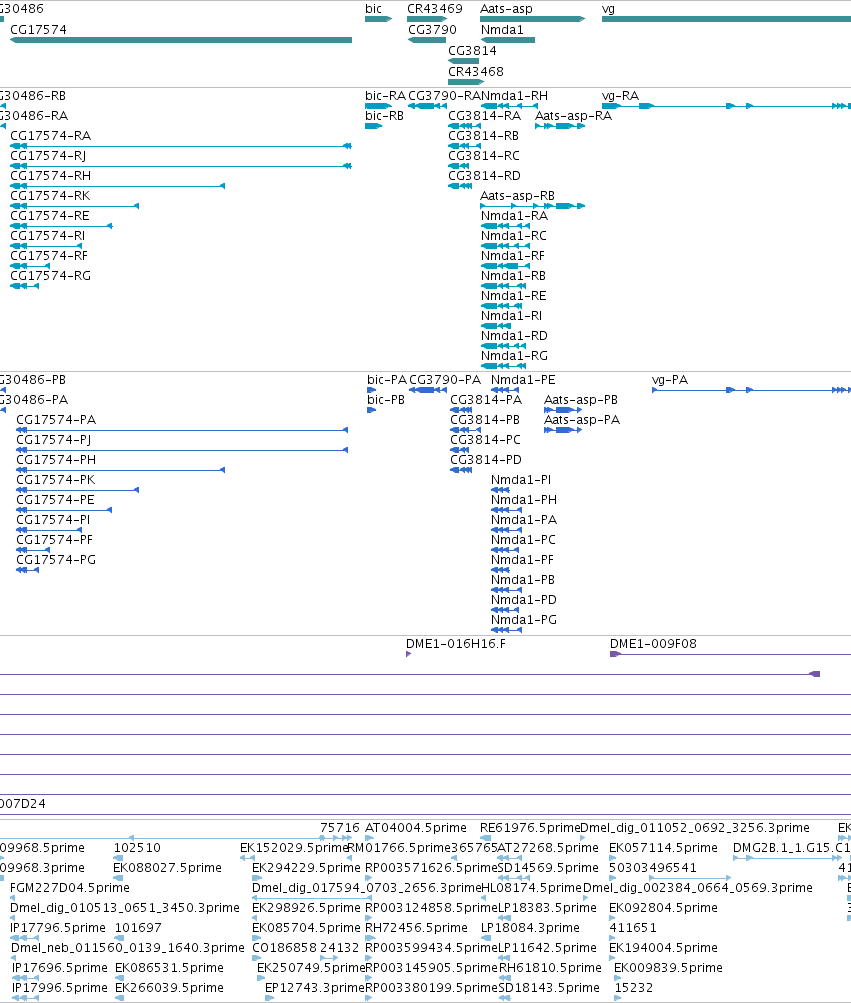Click the Aats-asp-PA protein label

tap(582, 420)
